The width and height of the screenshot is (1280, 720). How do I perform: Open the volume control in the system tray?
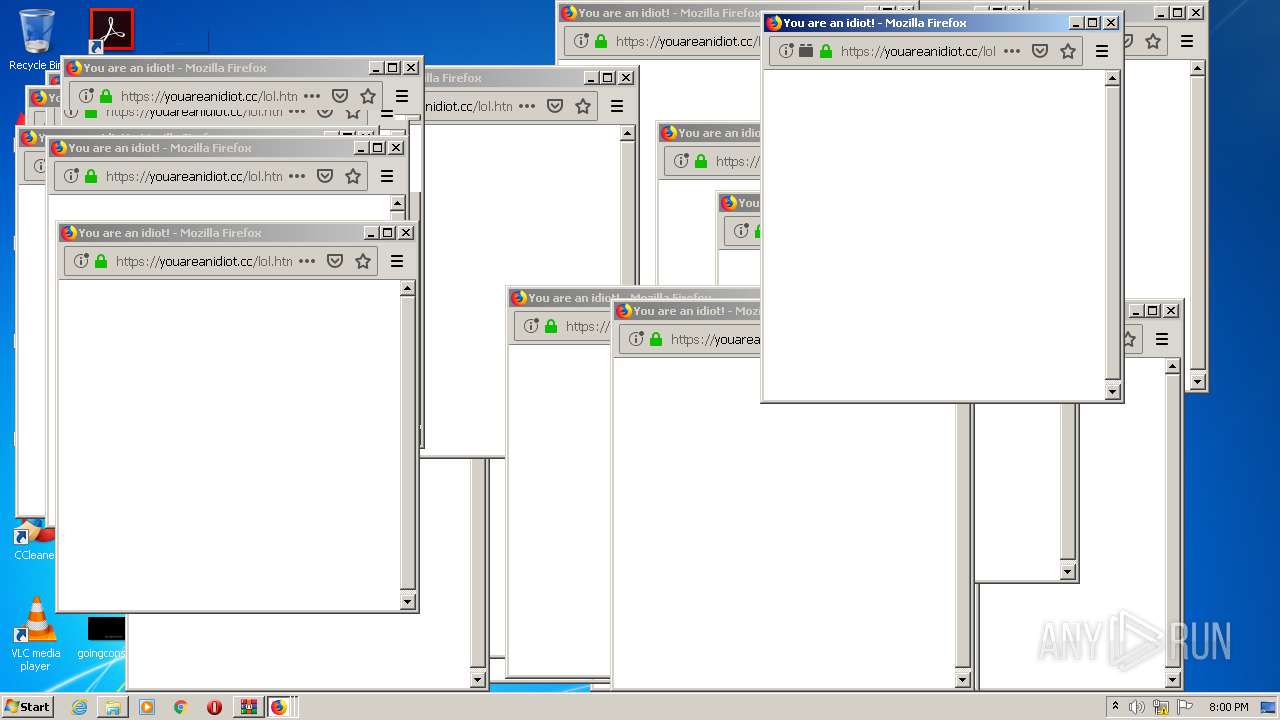point(1137,707)
